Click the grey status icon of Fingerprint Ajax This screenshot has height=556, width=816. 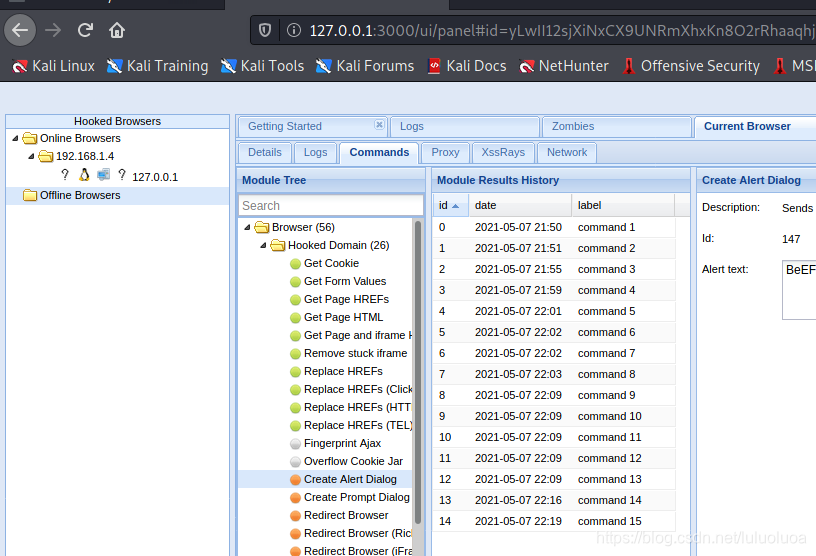(x=295, y=444)
